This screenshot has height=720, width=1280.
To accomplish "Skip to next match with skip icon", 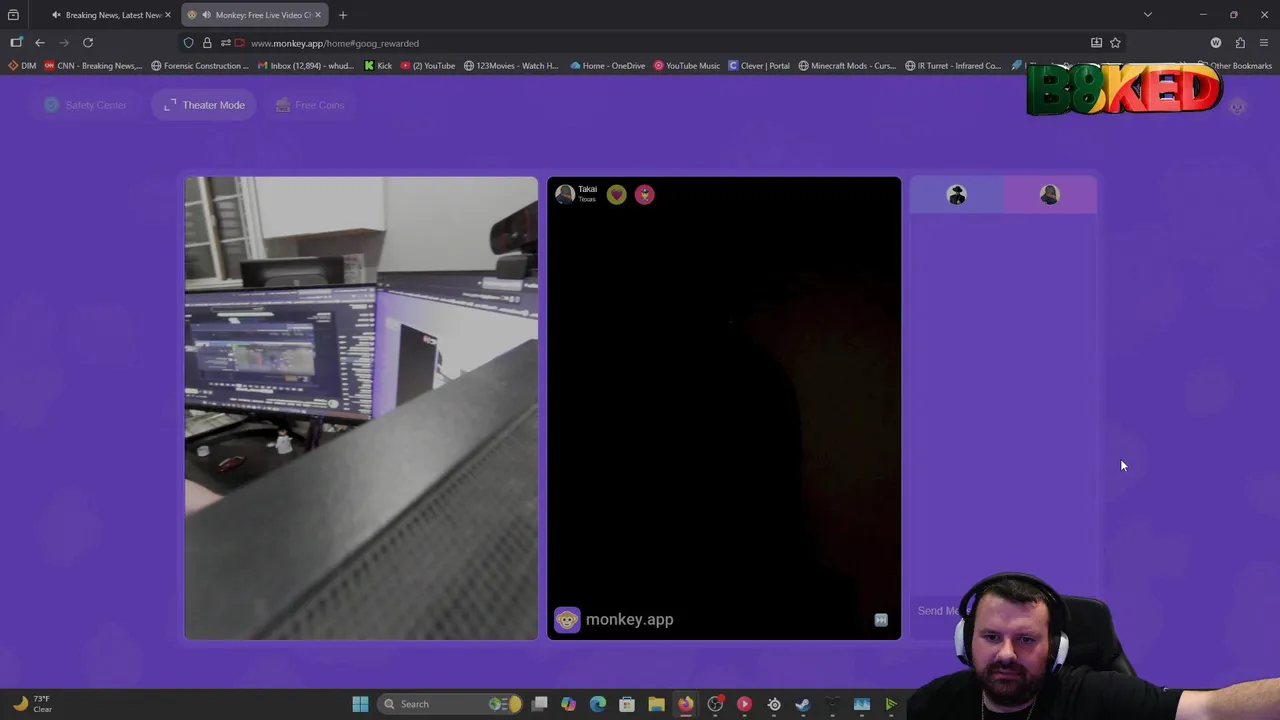I will 881,620.
